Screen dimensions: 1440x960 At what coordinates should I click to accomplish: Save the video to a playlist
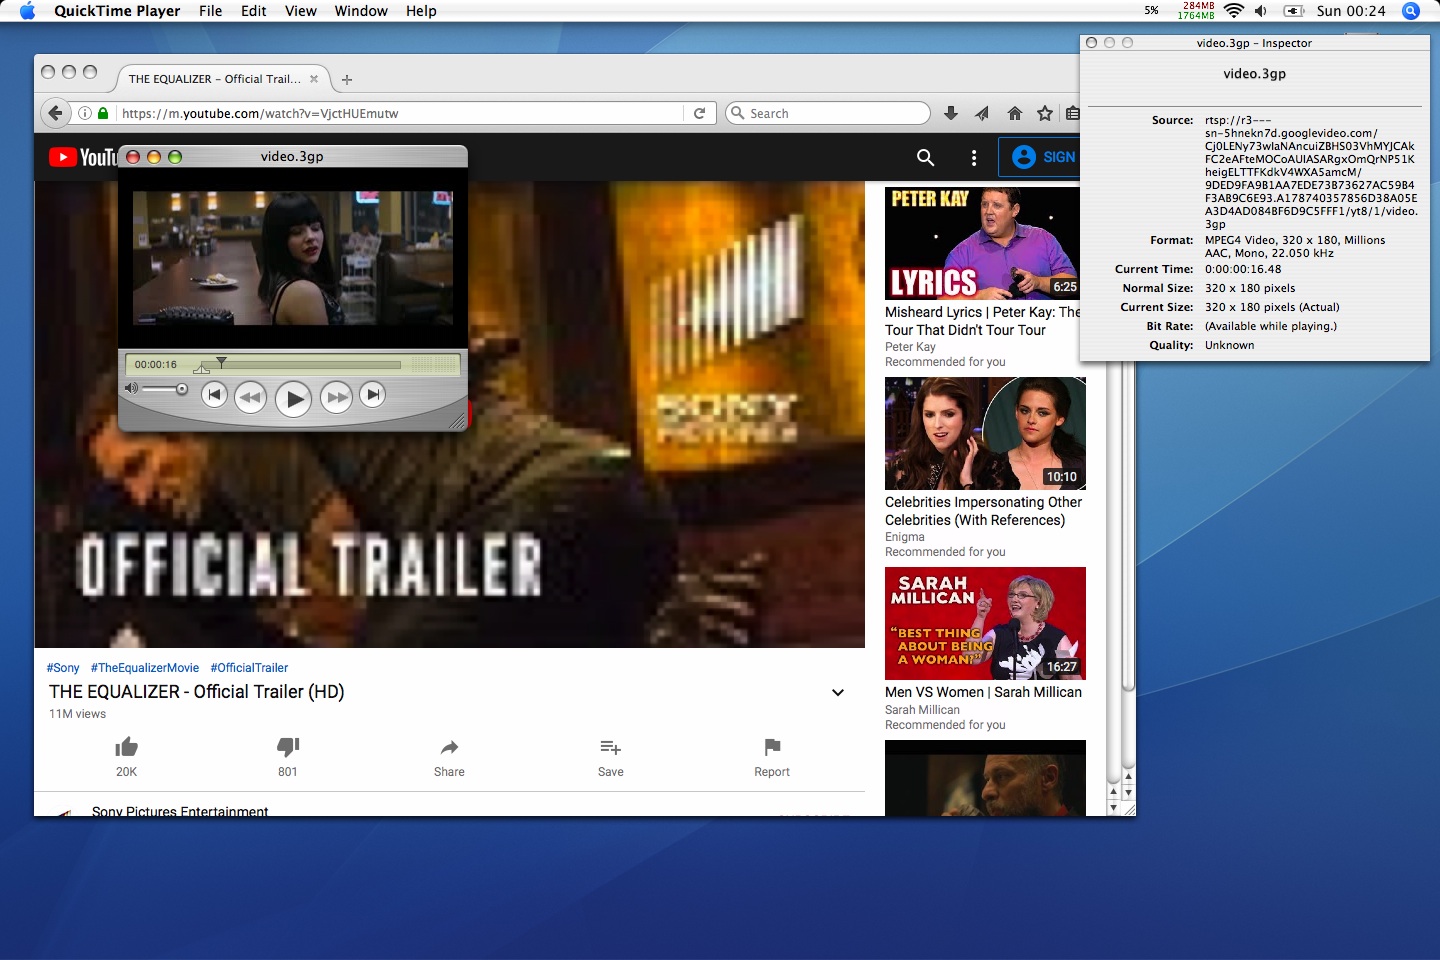[610, 747]
